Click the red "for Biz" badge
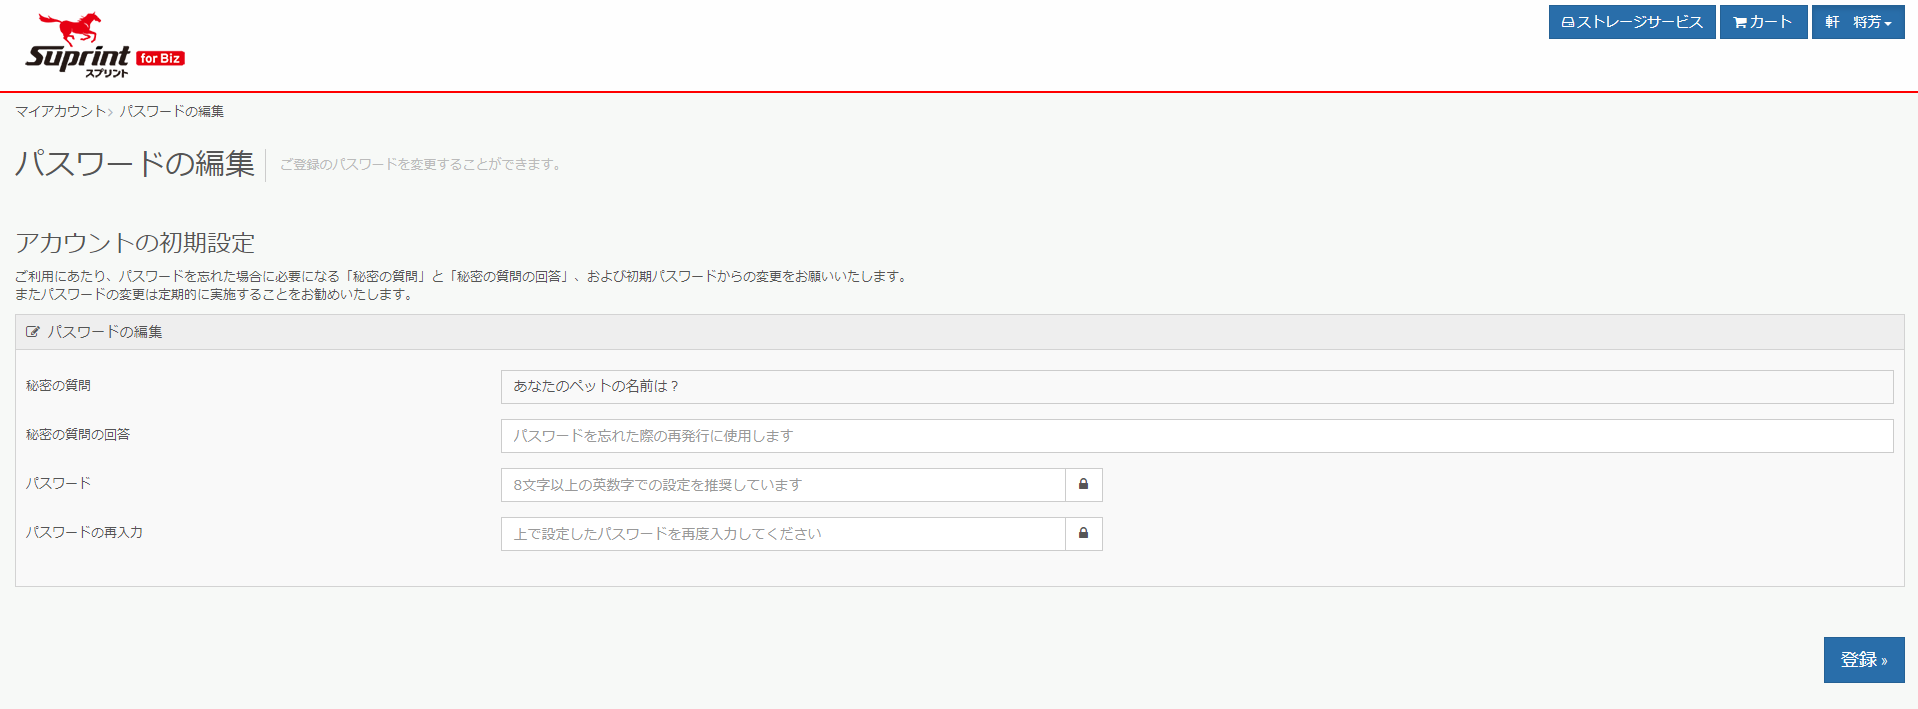 [x=160, y=59]
